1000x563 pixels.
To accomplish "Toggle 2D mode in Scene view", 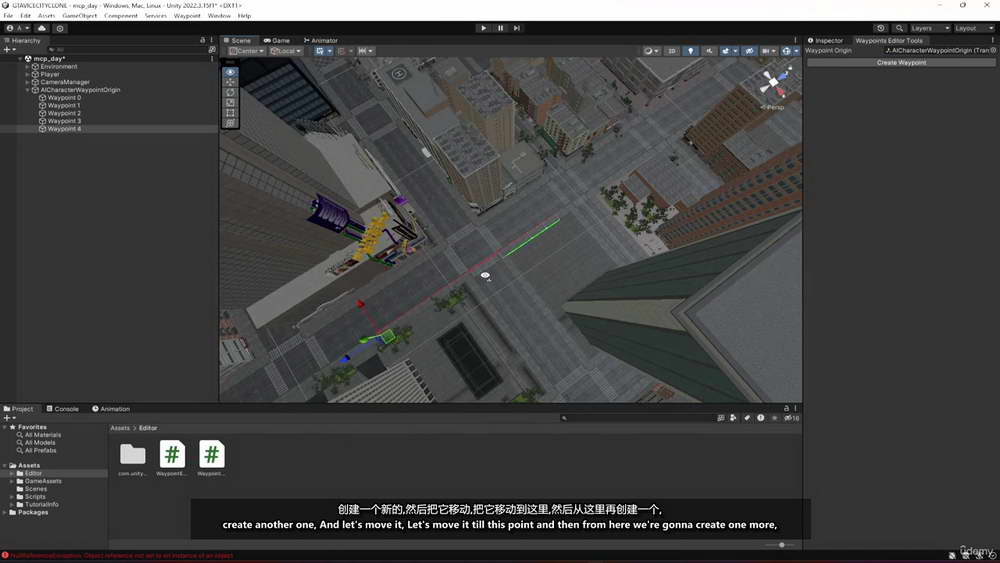I will pos(672,51).
